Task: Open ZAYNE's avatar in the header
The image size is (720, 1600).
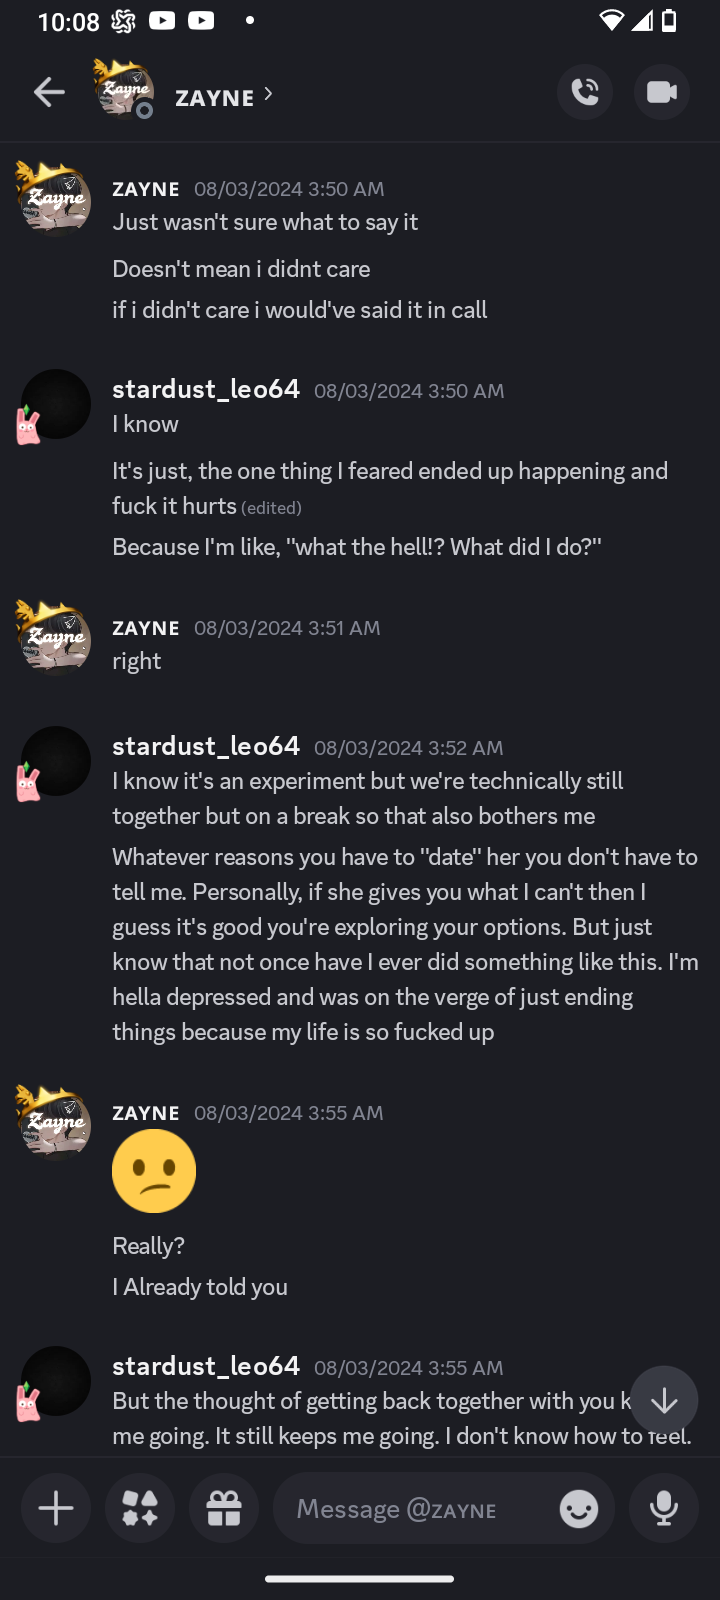Action: pyautogui.click(x=123, y=89)
